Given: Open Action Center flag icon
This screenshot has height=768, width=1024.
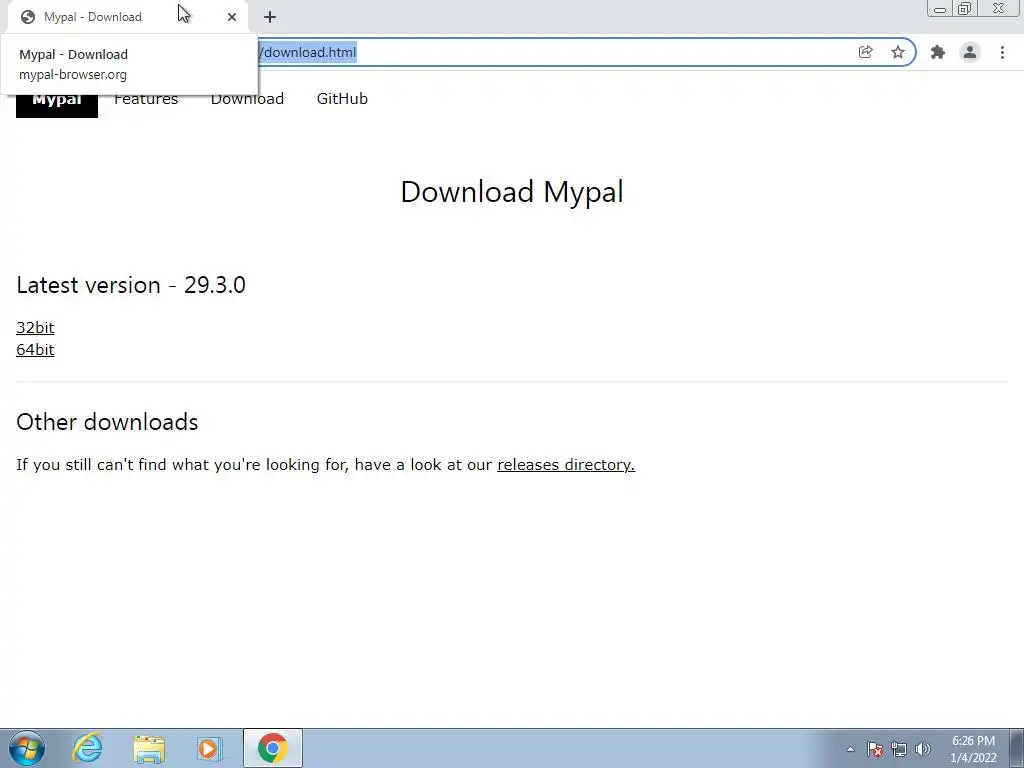Looking at the screenshot, I should [x=875, y=749].
